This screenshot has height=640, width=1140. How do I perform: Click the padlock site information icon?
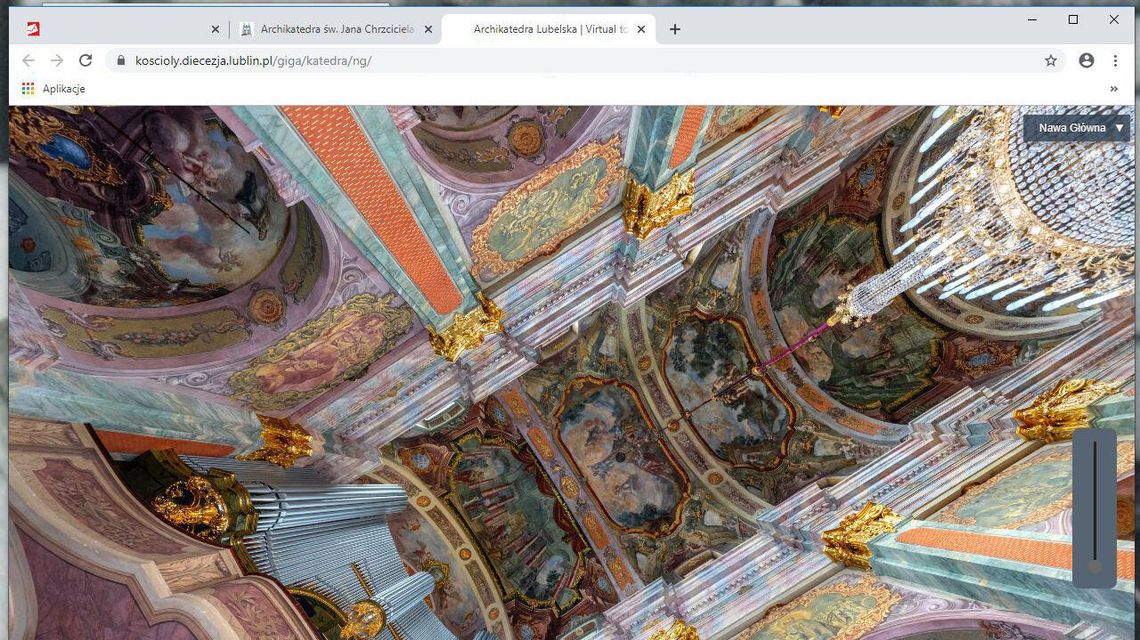pos(120,60)
